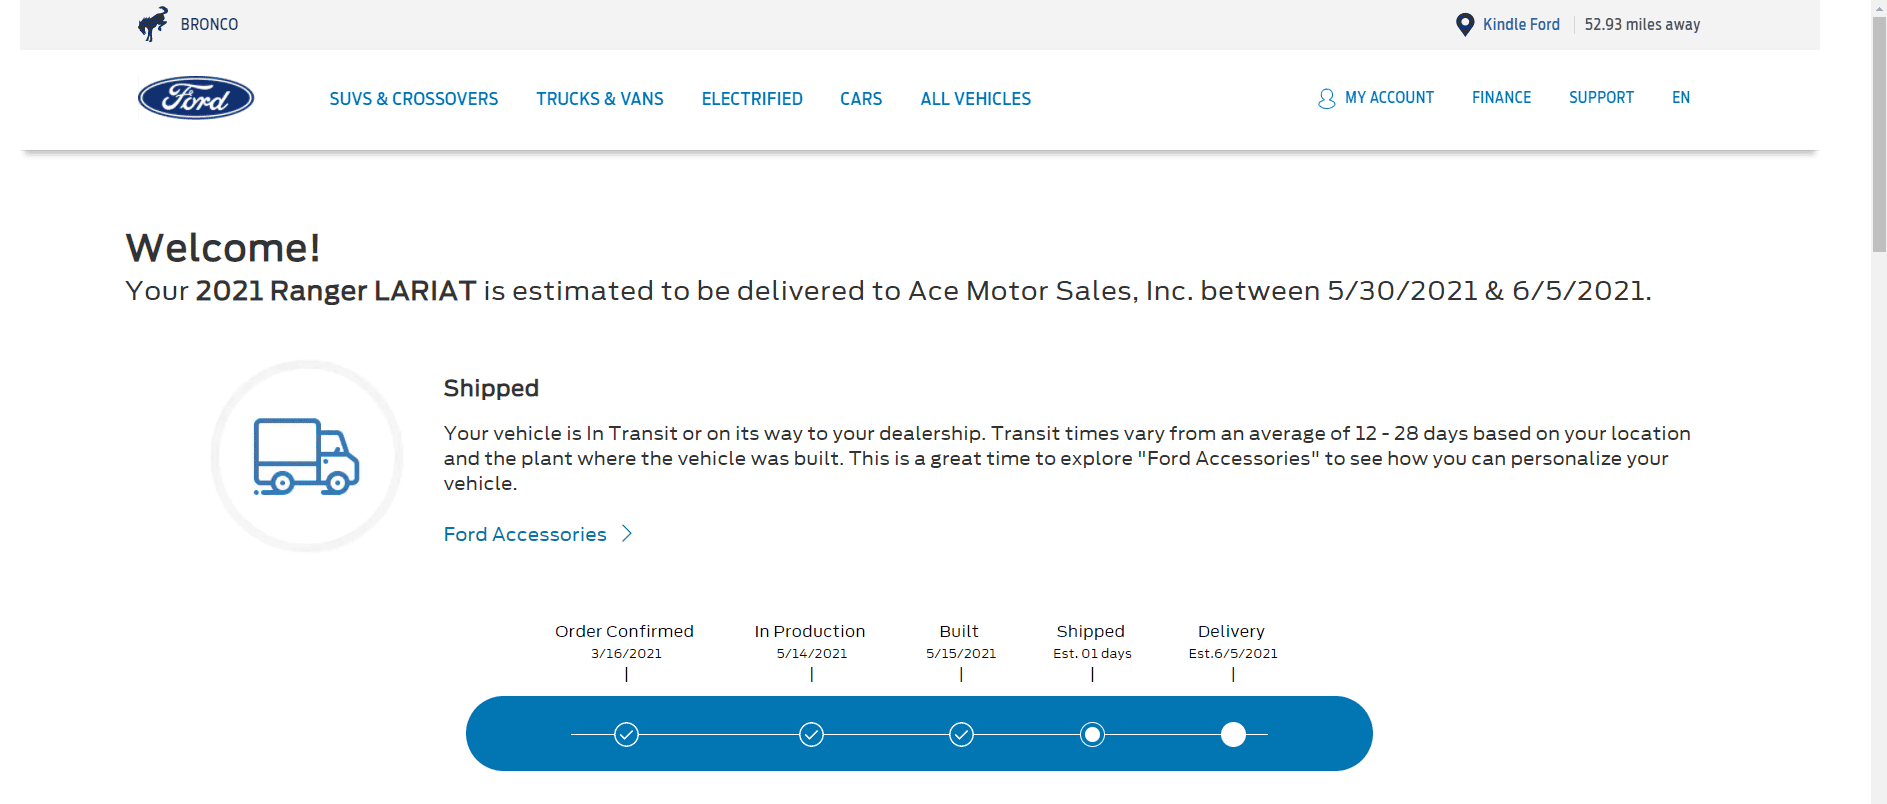
Task: Open the Ford oval logo homepage
Action: pyautogui.click(x=196, y=98)
